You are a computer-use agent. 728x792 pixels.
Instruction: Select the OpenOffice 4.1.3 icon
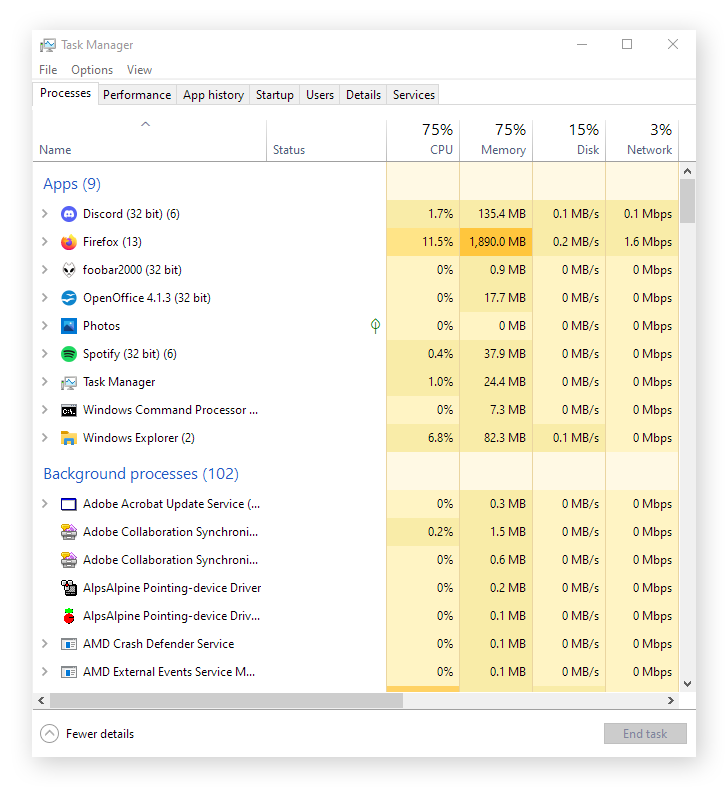click(68, 298)
